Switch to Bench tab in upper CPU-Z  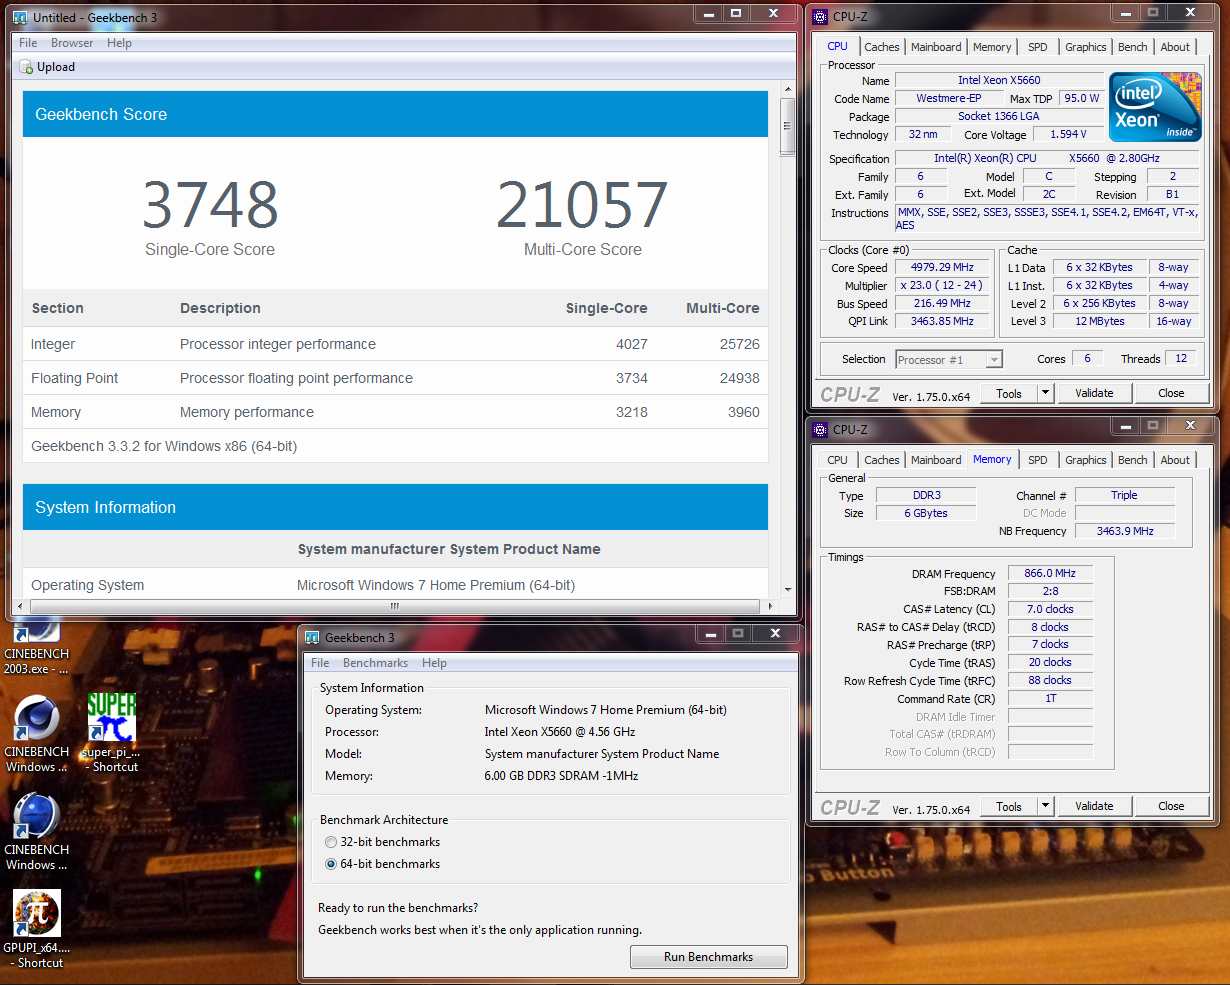point(1133,47)
